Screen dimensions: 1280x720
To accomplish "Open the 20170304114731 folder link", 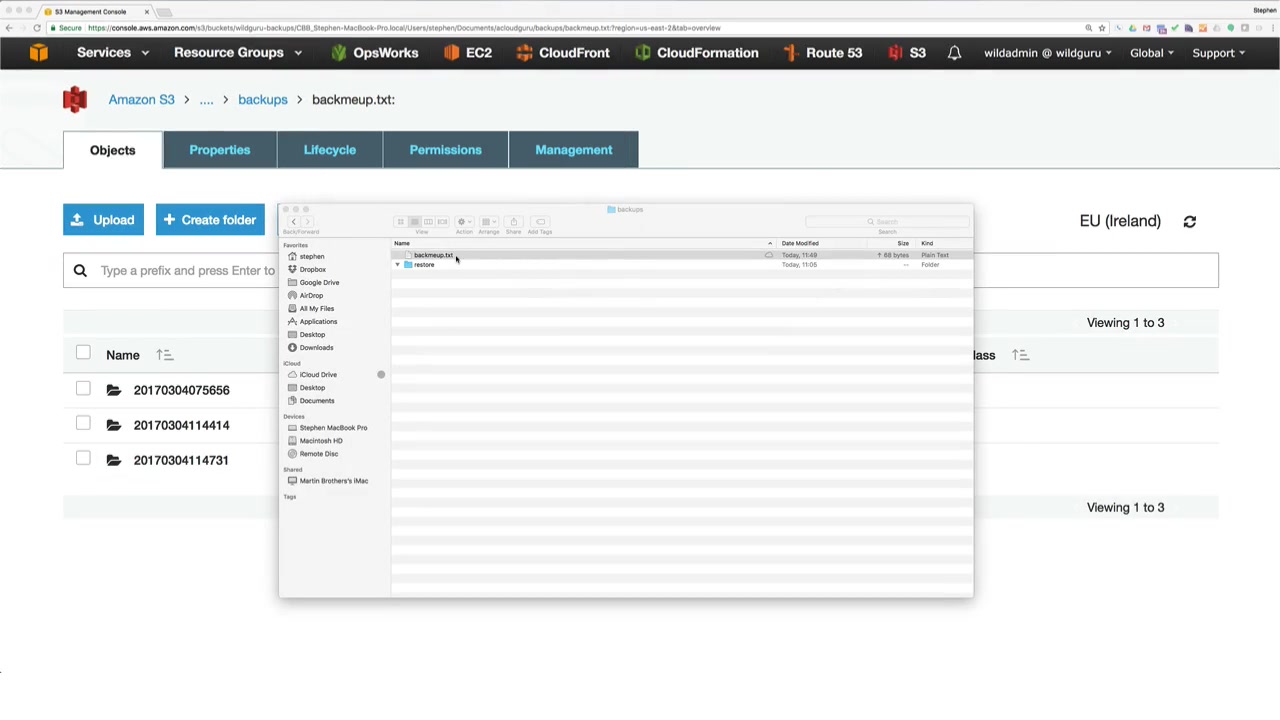I will 181,460.
